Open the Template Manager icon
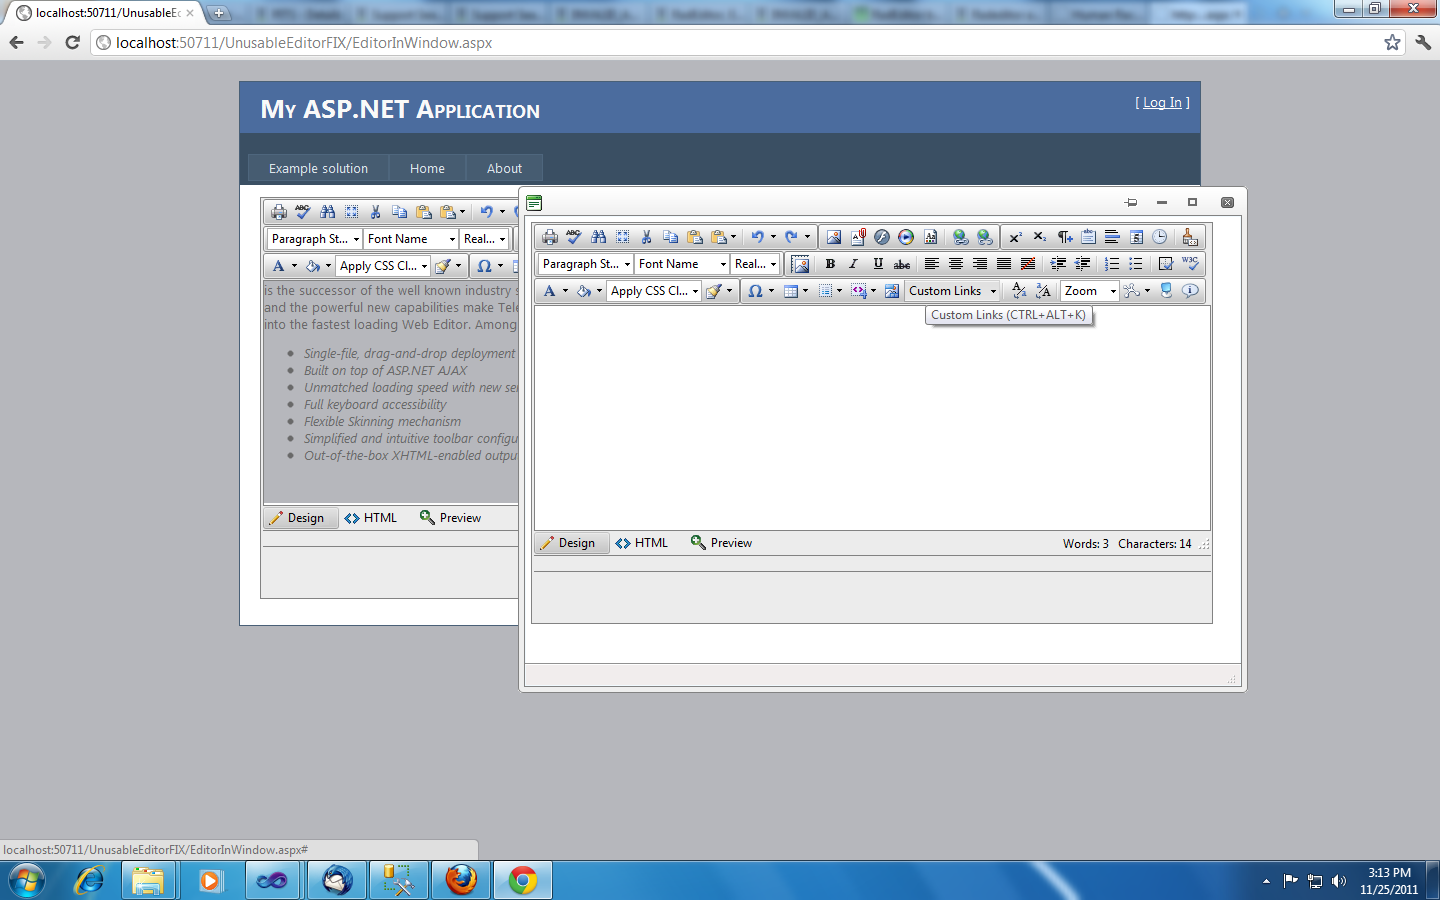 pos(930,237)
